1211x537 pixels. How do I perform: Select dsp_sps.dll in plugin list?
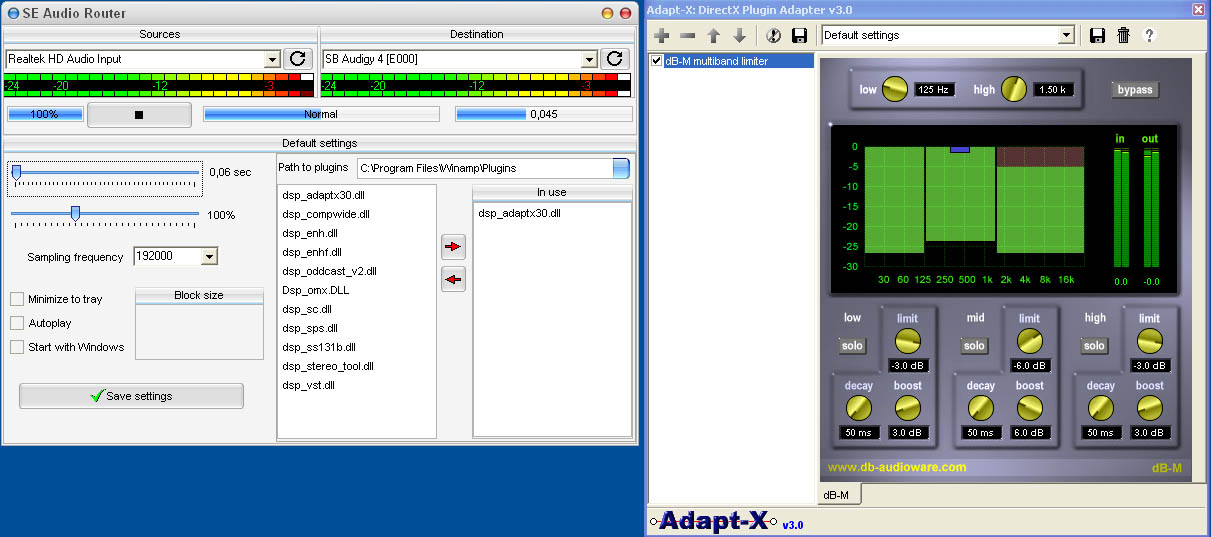310,328
